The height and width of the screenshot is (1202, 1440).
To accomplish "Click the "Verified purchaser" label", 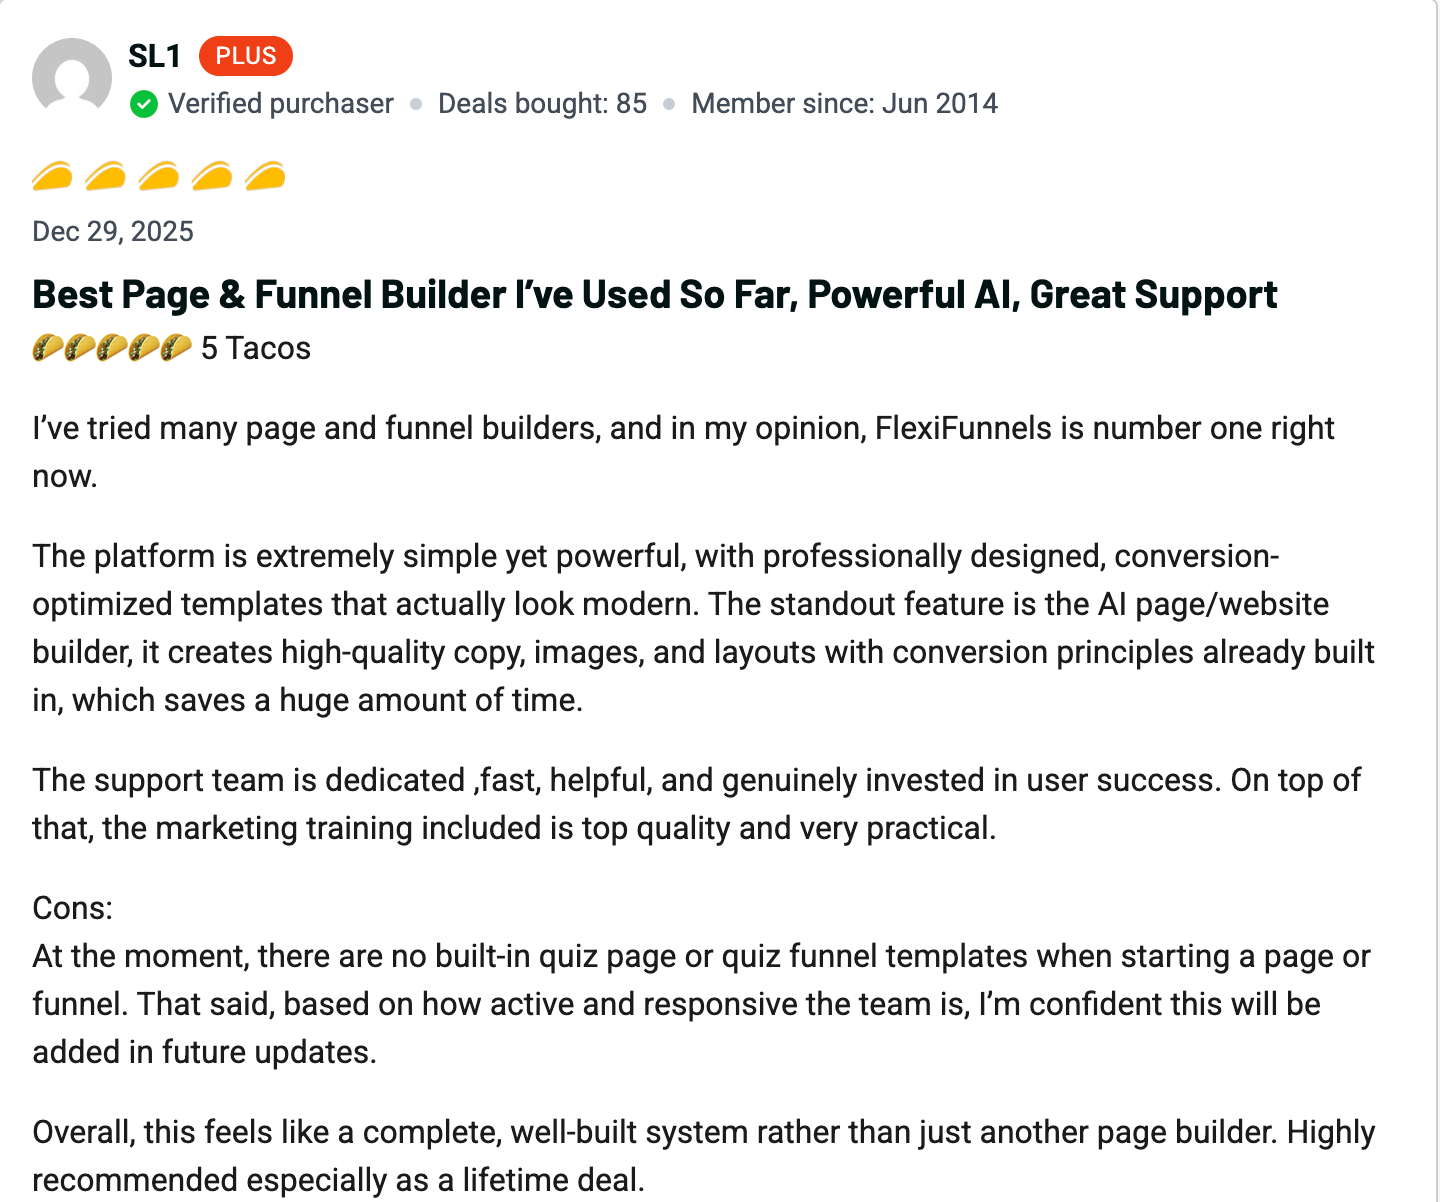I will pos(280,104).
